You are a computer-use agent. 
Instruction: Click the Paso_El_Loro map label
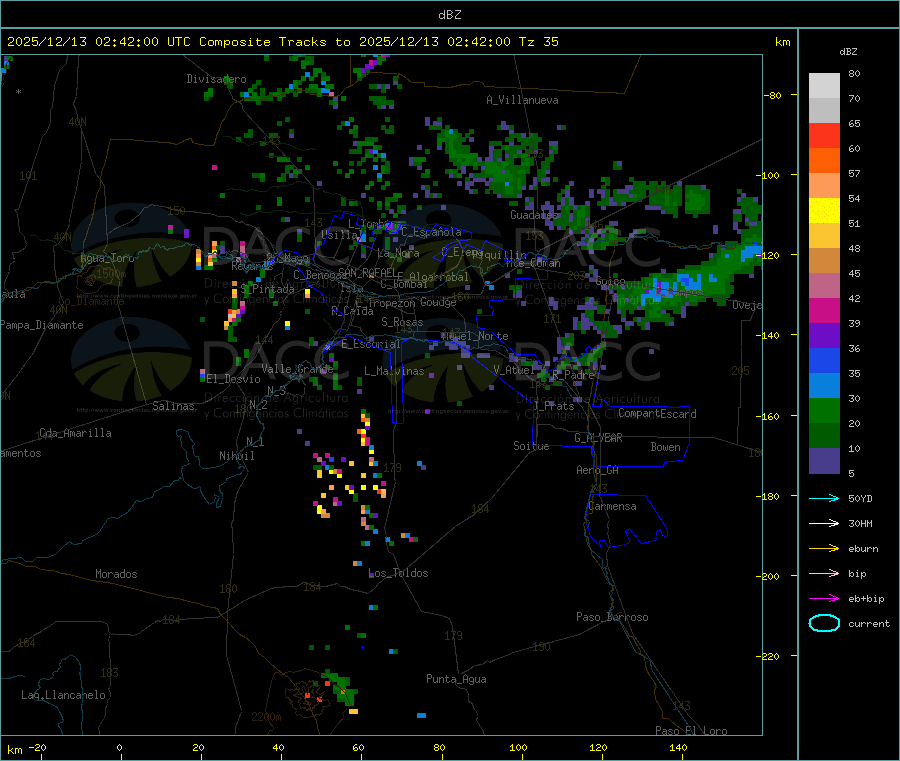pyautogui.click(x=691, y=731)
